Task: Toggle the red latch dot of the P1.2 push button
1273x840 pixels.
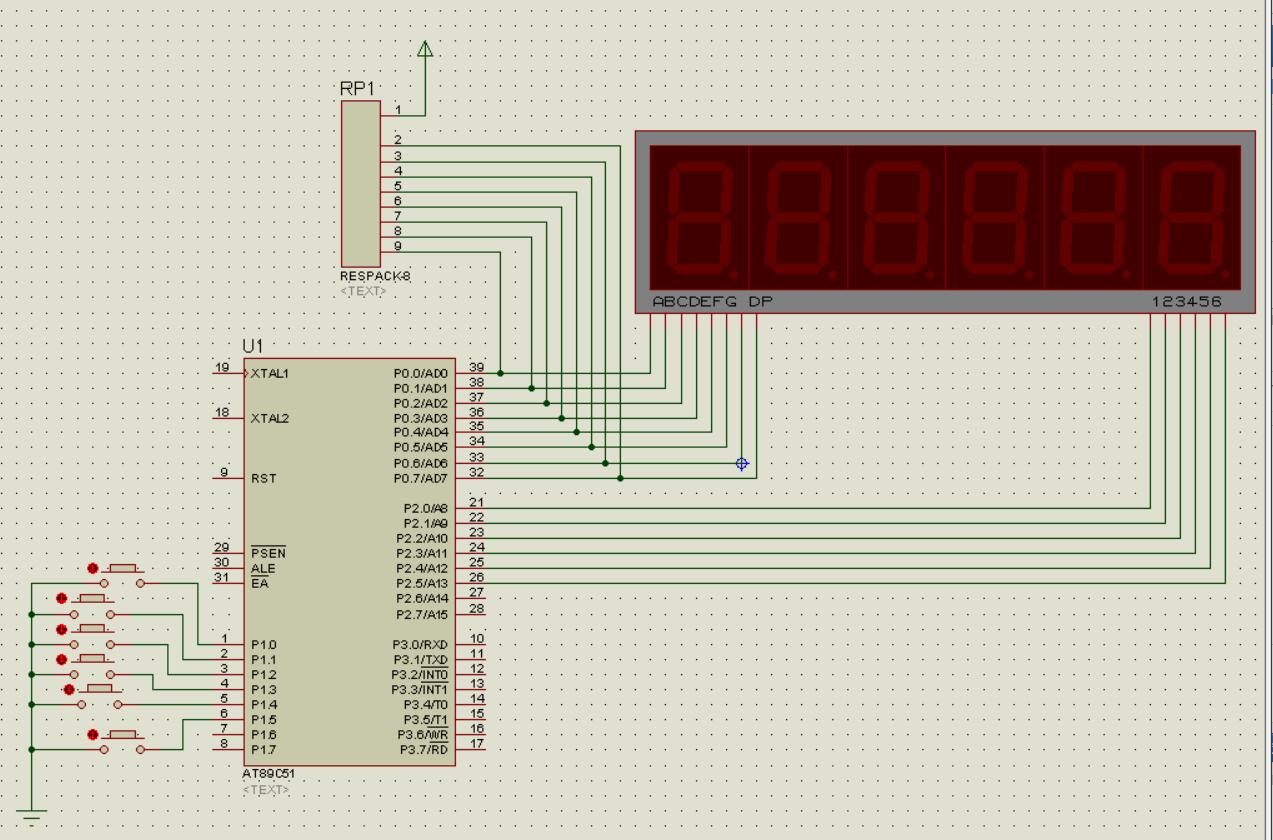Action: 62,629
